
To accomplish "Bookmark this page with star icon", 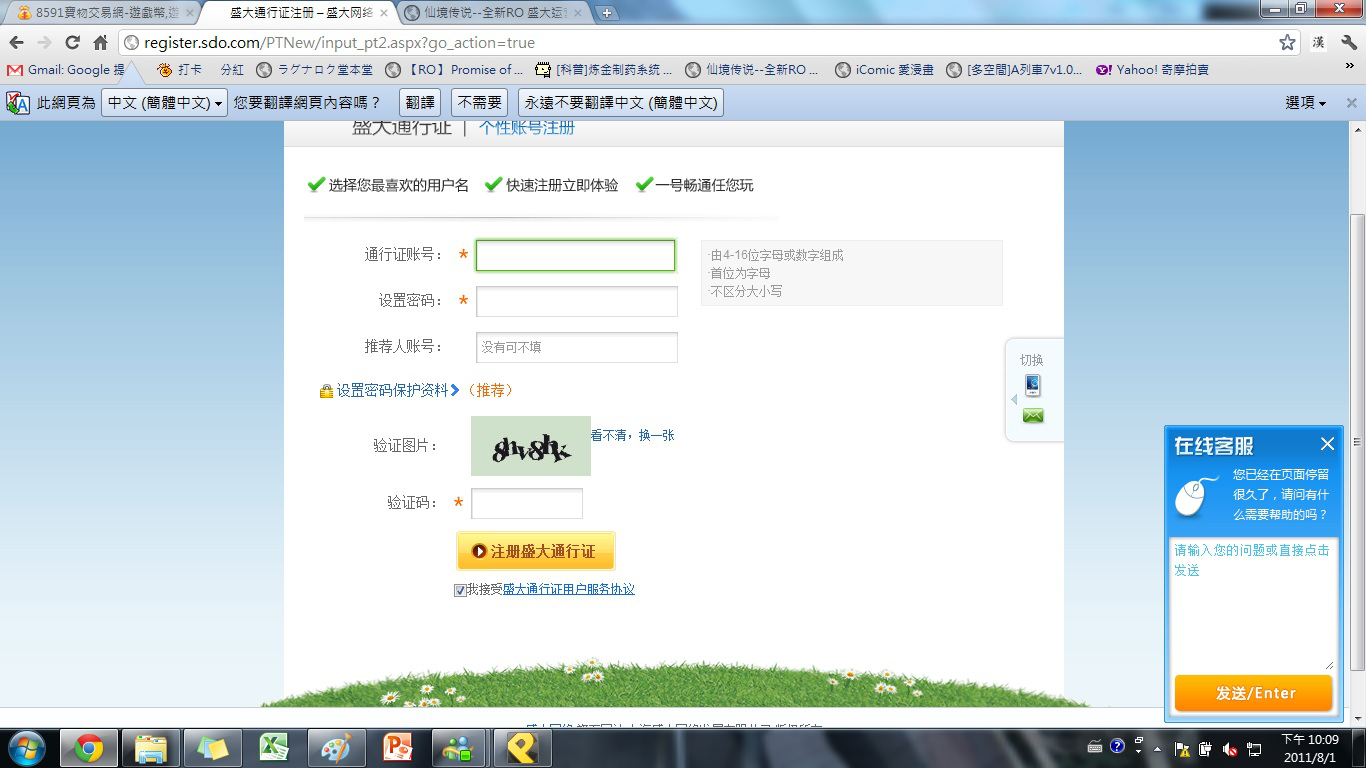I will tap(1287, 43).
